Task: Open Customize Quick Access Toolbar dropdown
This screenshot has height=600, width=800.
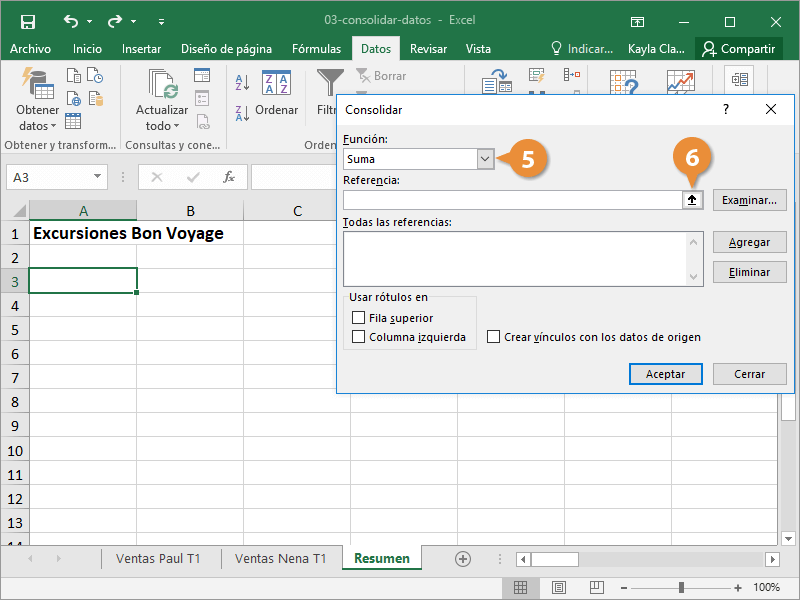Action: click(x=161, y=21)
